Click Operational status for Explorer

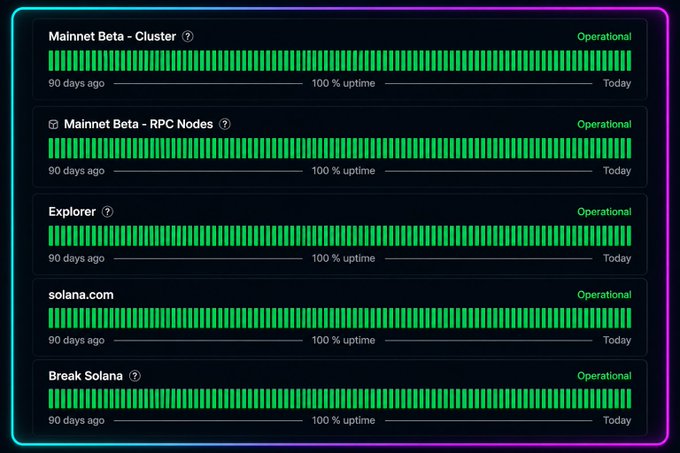[604, 212]
